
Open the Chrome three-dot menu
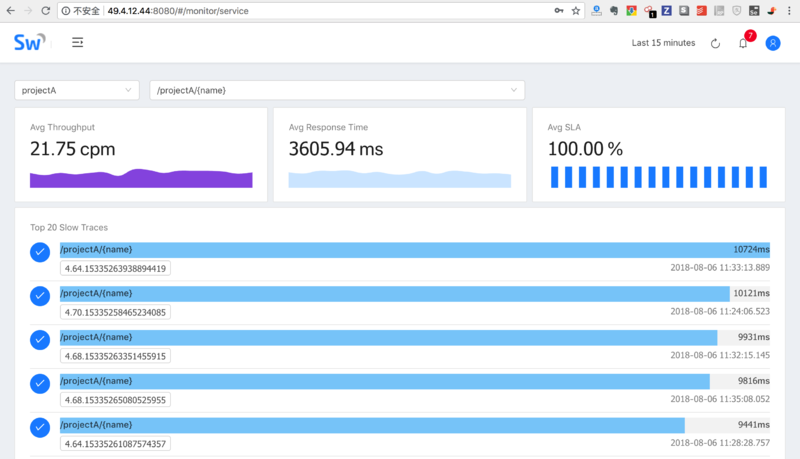(789, 11)
